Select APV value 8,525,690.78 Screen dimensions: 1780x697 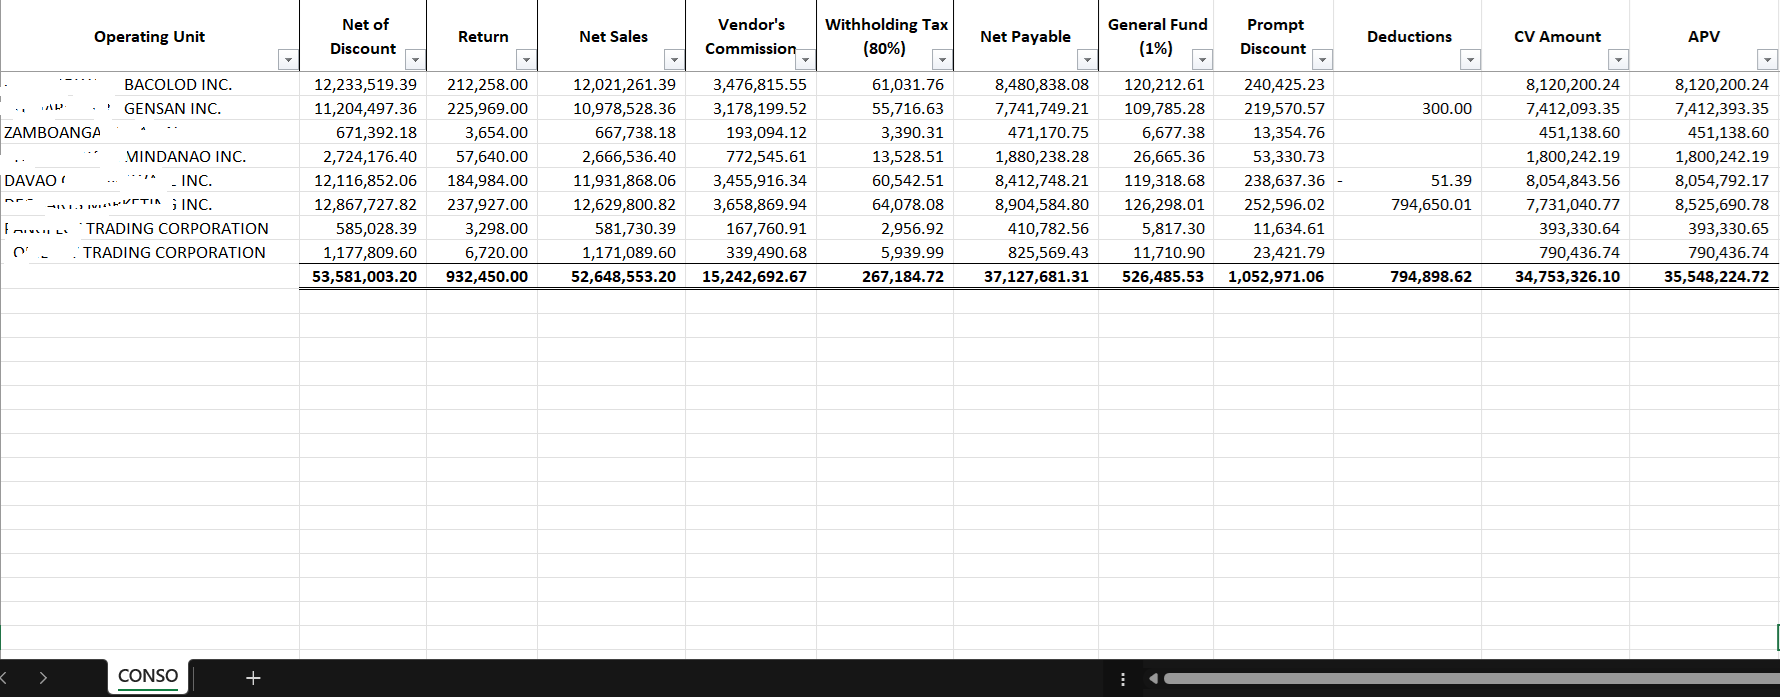[x=1721, y=205]
